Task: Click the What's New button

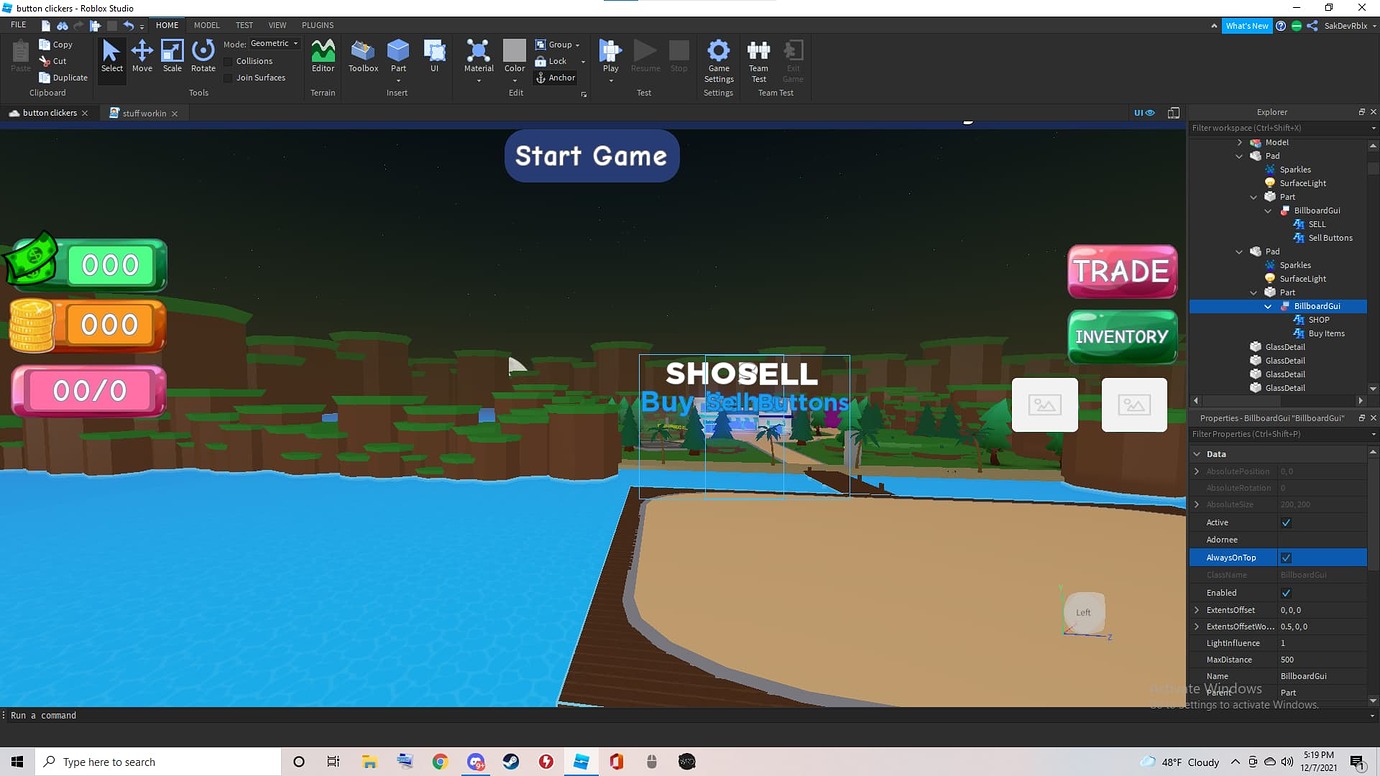Action: (1247, 26)
